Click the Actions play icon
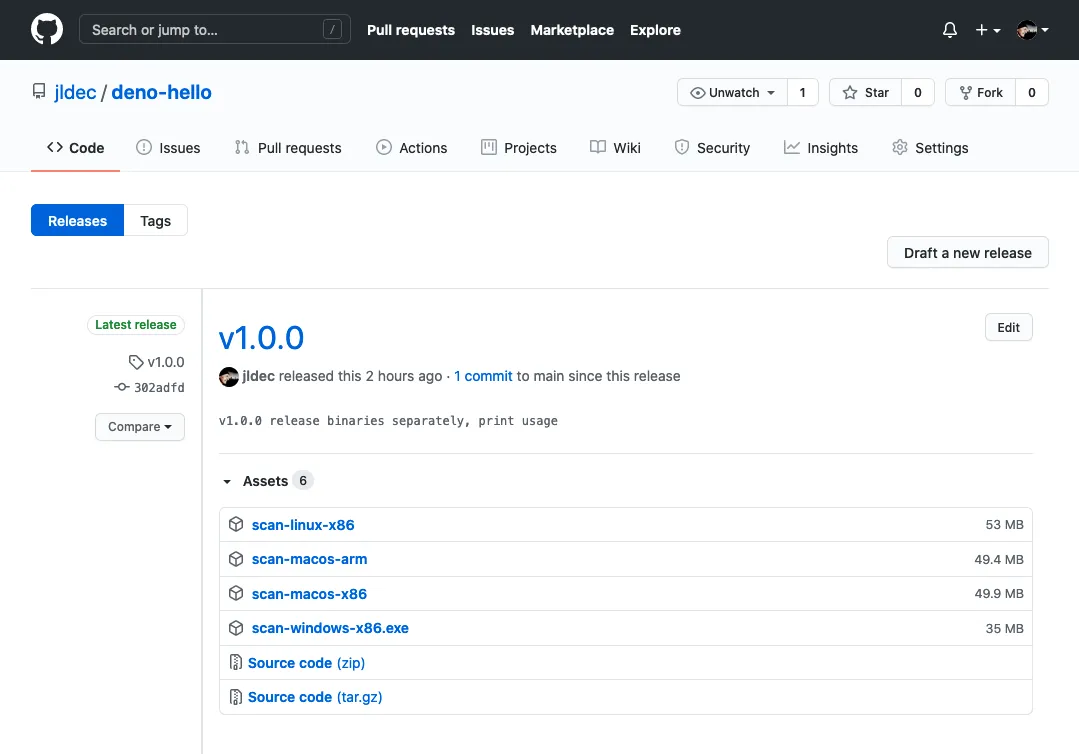Image resolution: width=1079 pixels, height=754 pixels. point(382,147)
